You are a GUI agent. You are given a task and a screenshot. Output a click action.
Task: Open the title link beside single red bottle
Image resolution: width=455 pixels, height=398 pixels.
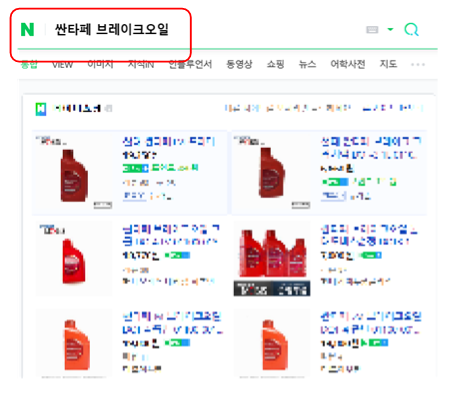(x=171, y=235)
